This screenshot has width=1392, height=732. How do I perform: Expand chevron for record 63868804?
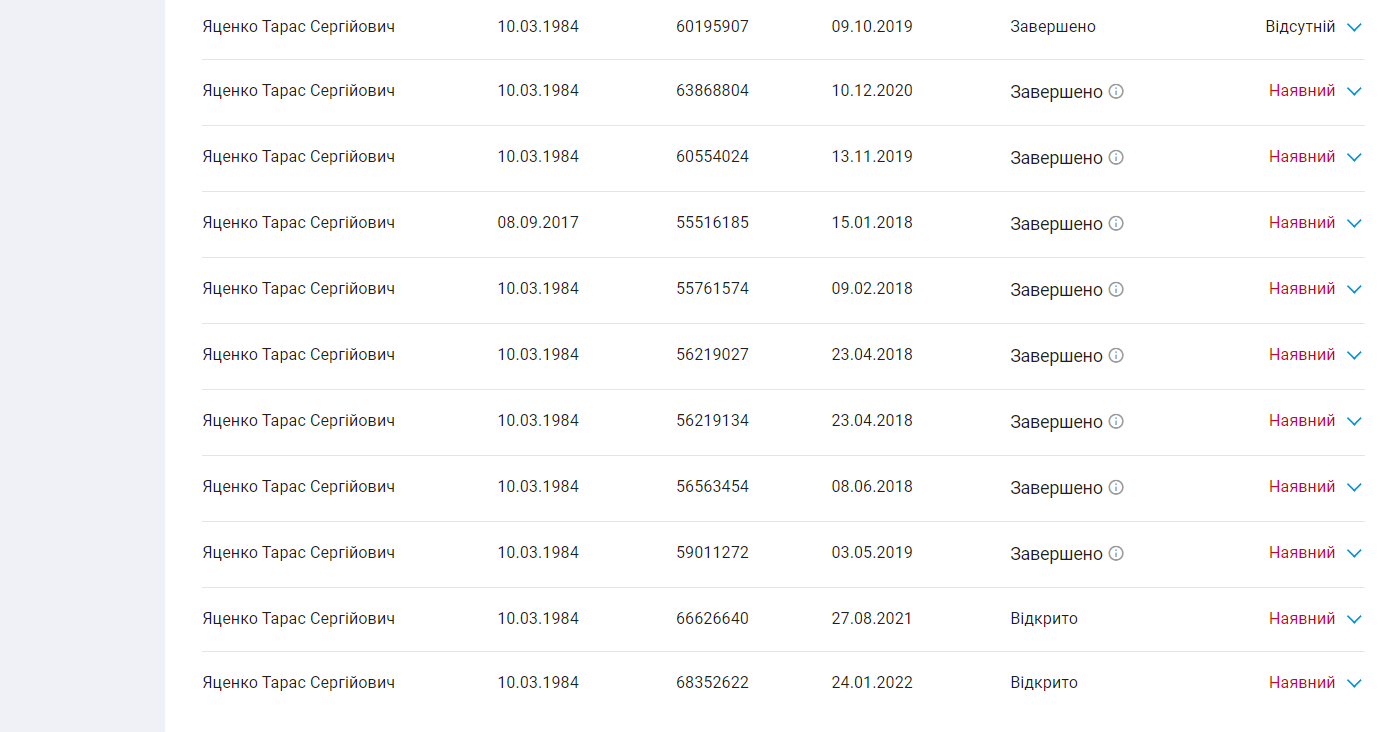pyautogui.click(x=1354, y=91)
